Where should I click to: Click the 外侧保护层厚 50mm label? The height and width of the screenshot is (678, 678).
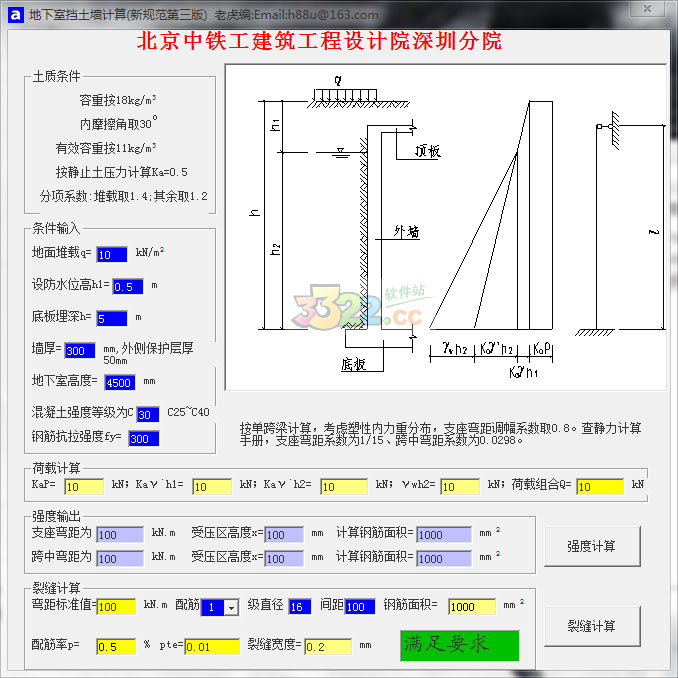(148, 353)
